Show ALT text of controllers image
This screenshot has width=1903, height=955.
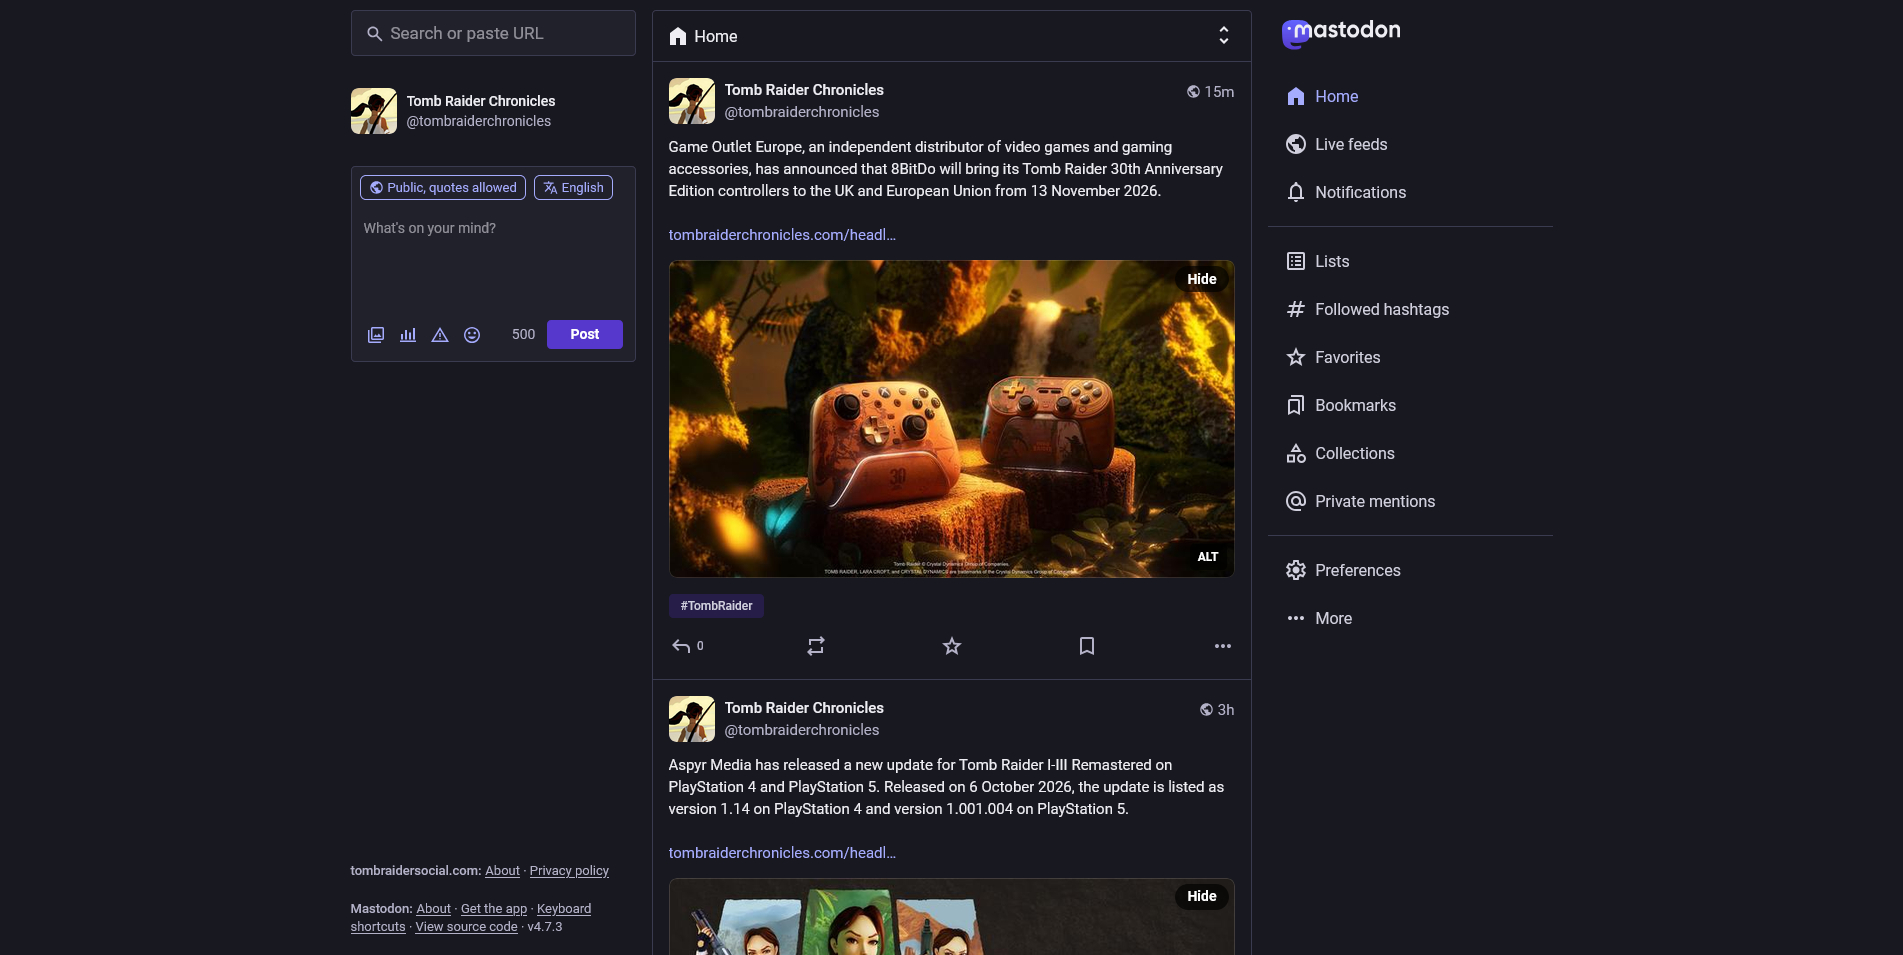(x=1207, y=557)
